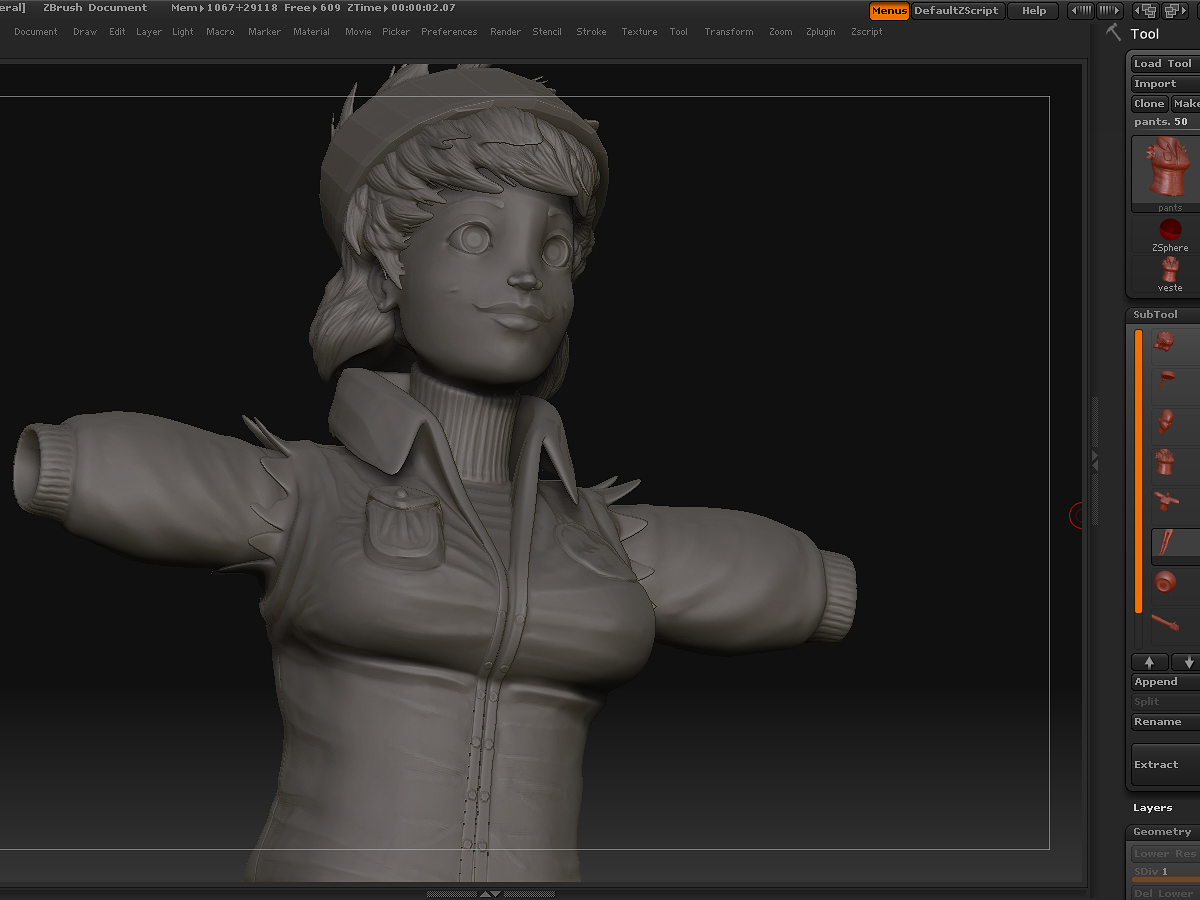The image size is (1200, 900).
Task: Open the Light menu
Action: (x=183, y=32)
